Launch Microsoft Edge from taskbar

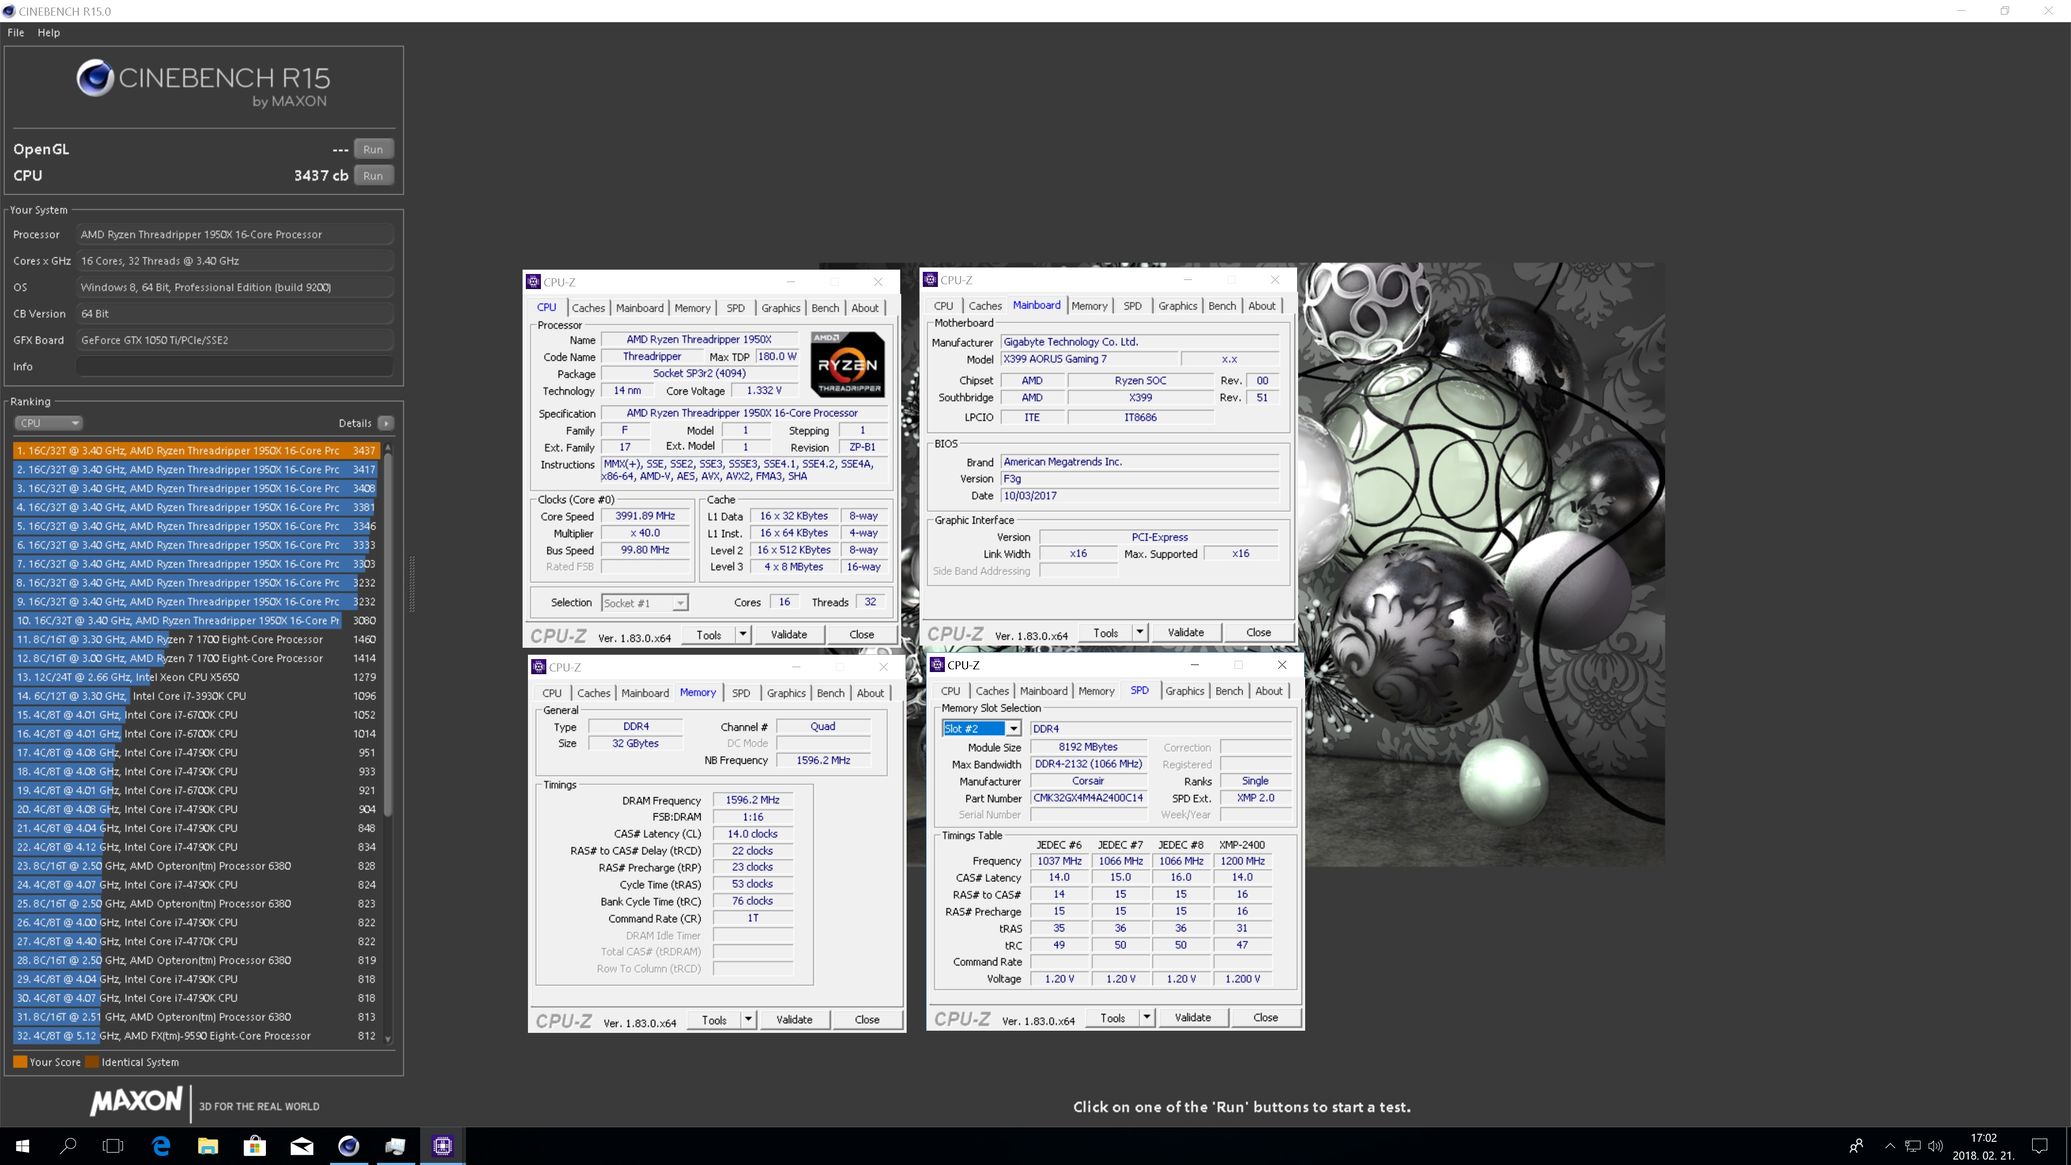tap(161, 1146)
